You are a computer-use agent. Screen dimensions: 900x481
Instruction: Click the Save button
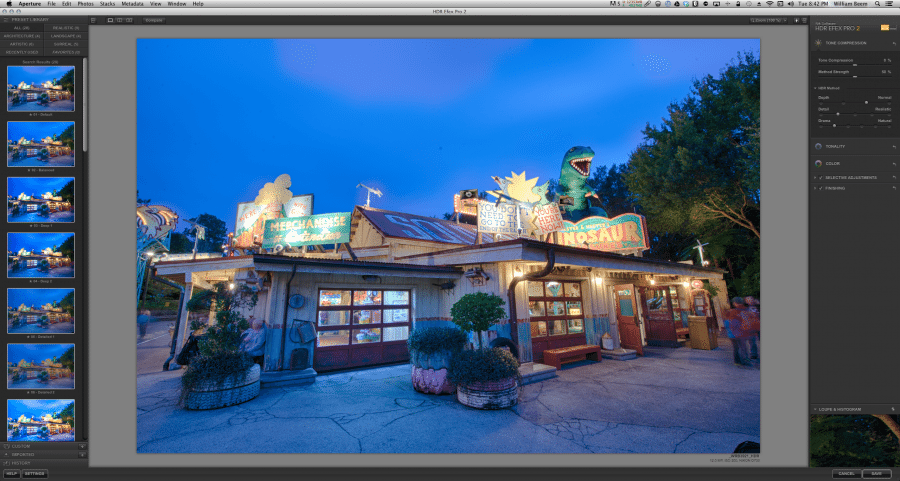pyautogui.click(x=876, y=474)
